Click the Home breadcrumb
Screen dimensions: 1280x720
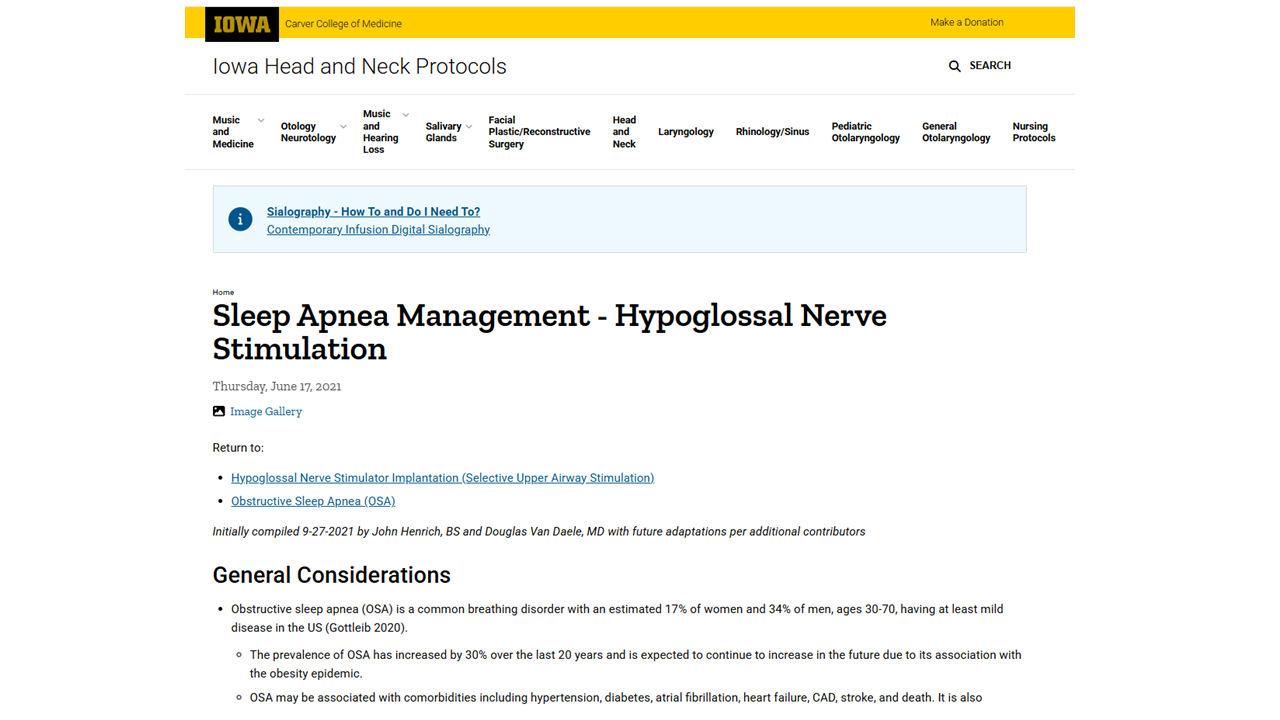click(x=223, y=292)
